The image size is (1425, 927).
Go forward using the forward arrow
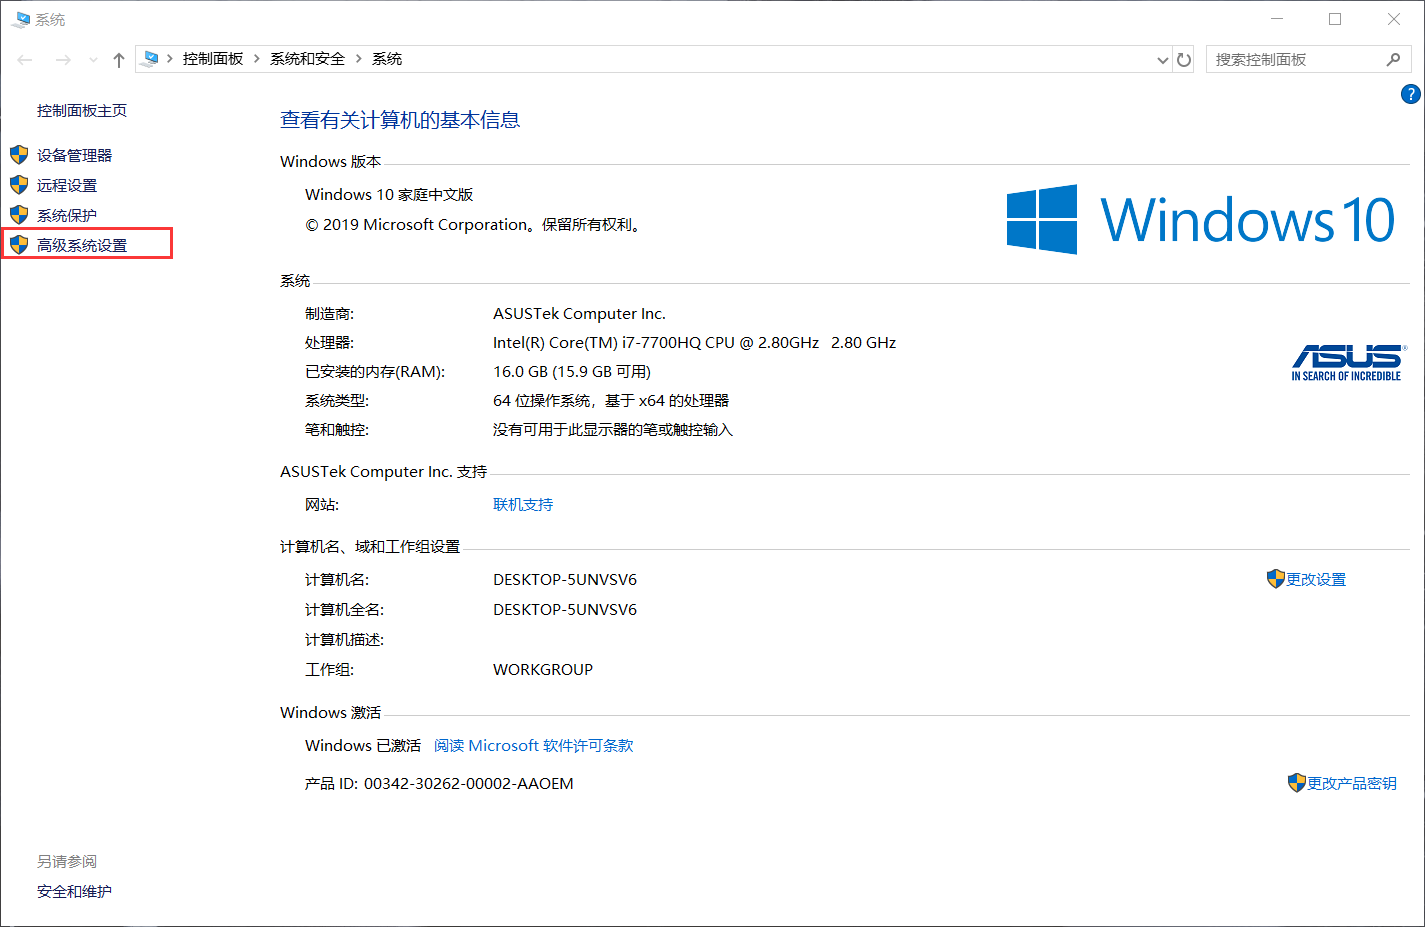(63, 60)
